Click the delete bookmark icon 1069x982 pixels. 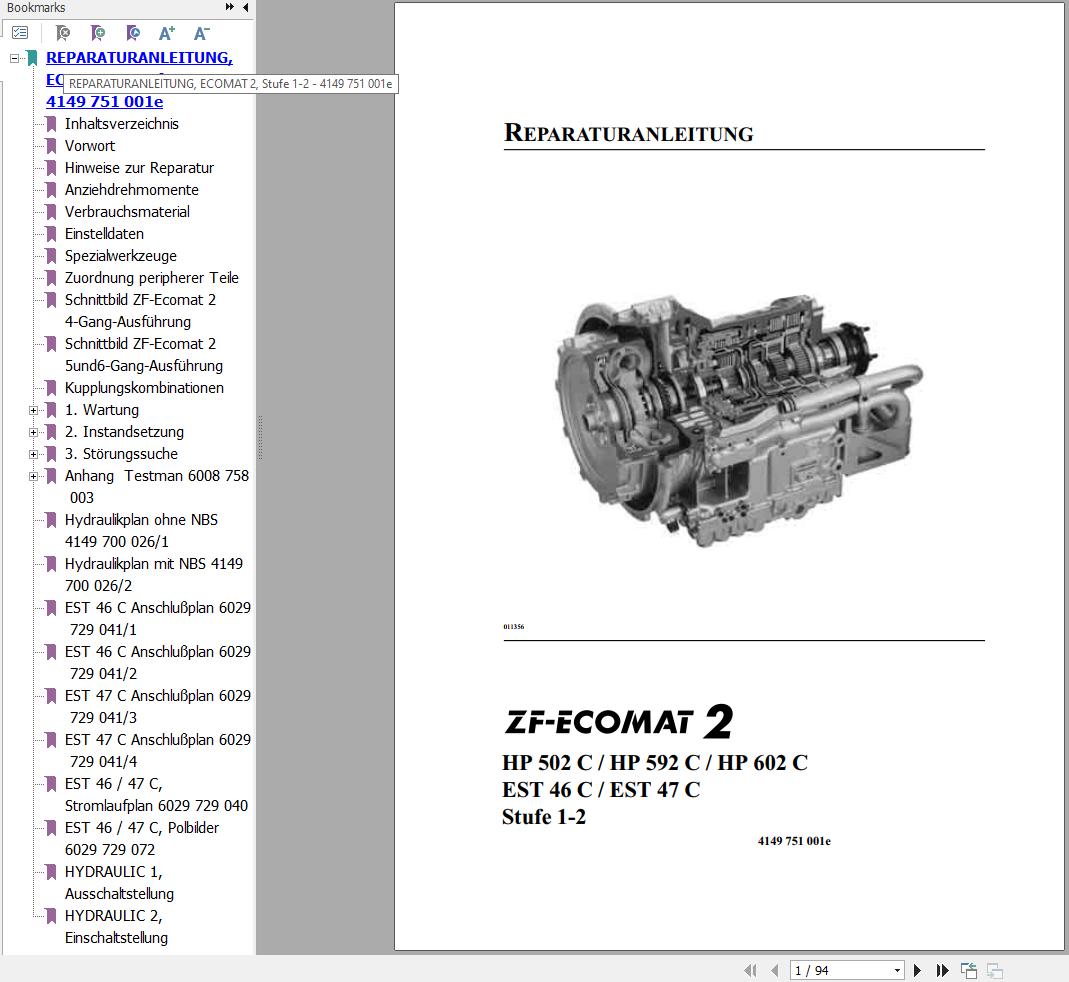[x=62, y=32]
